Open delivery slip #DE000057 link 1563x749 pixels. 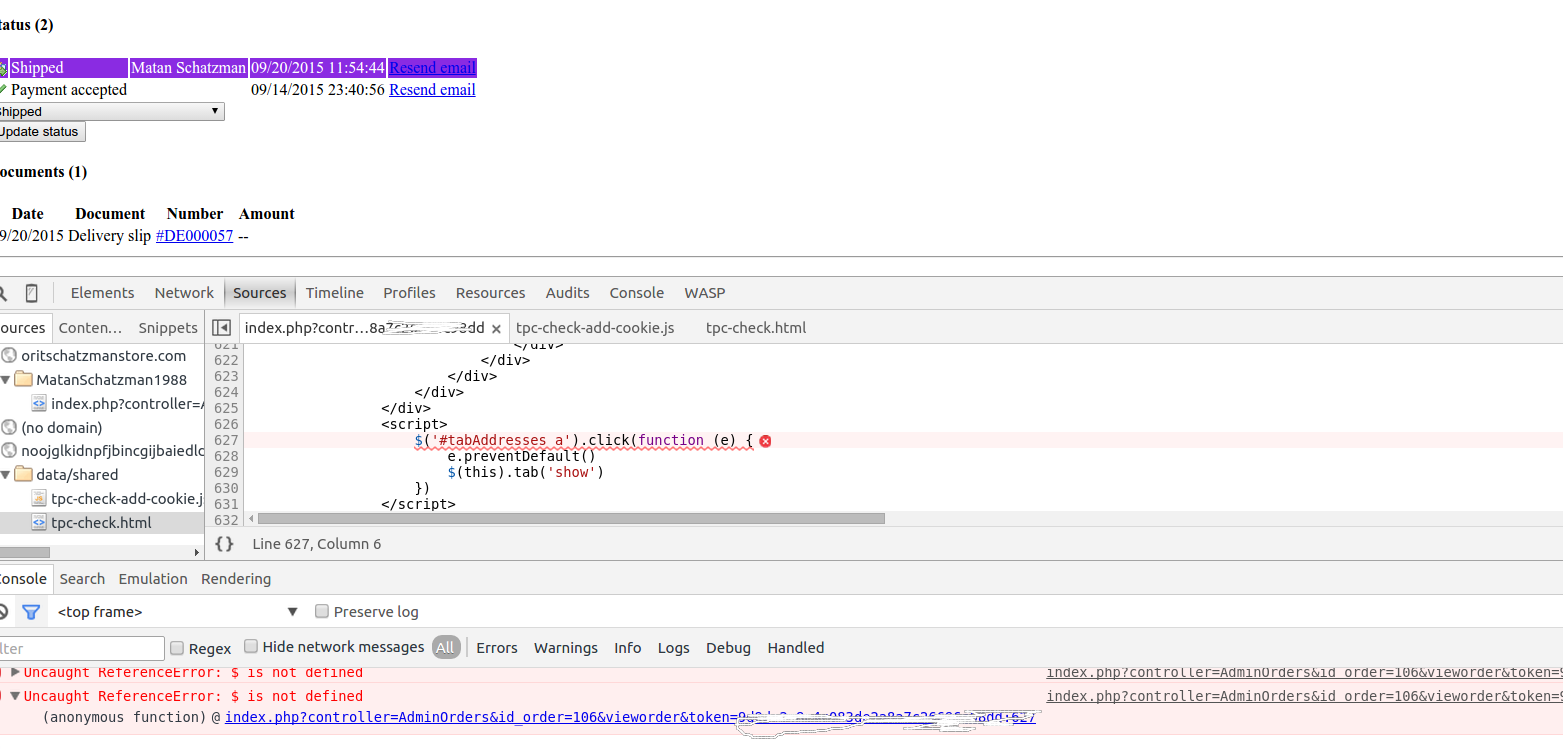click(194, 236)
